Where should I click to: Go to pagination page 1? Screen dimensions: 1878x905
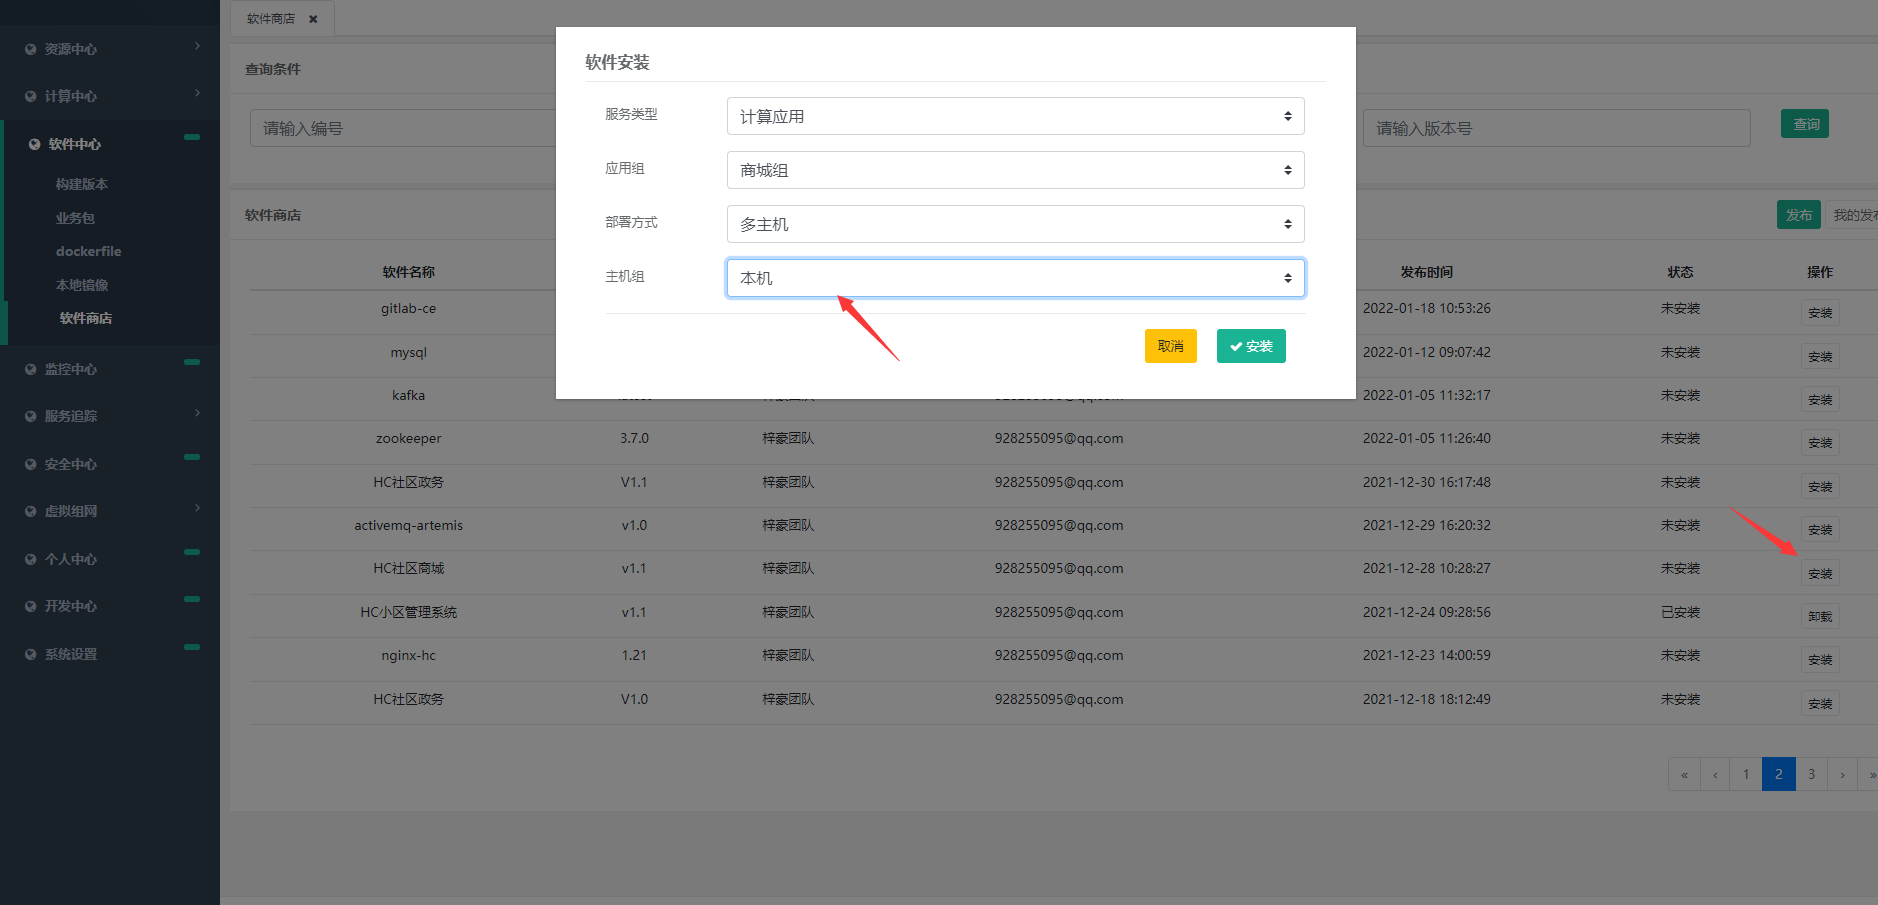pyautogui.click(x=1746, y=774)
